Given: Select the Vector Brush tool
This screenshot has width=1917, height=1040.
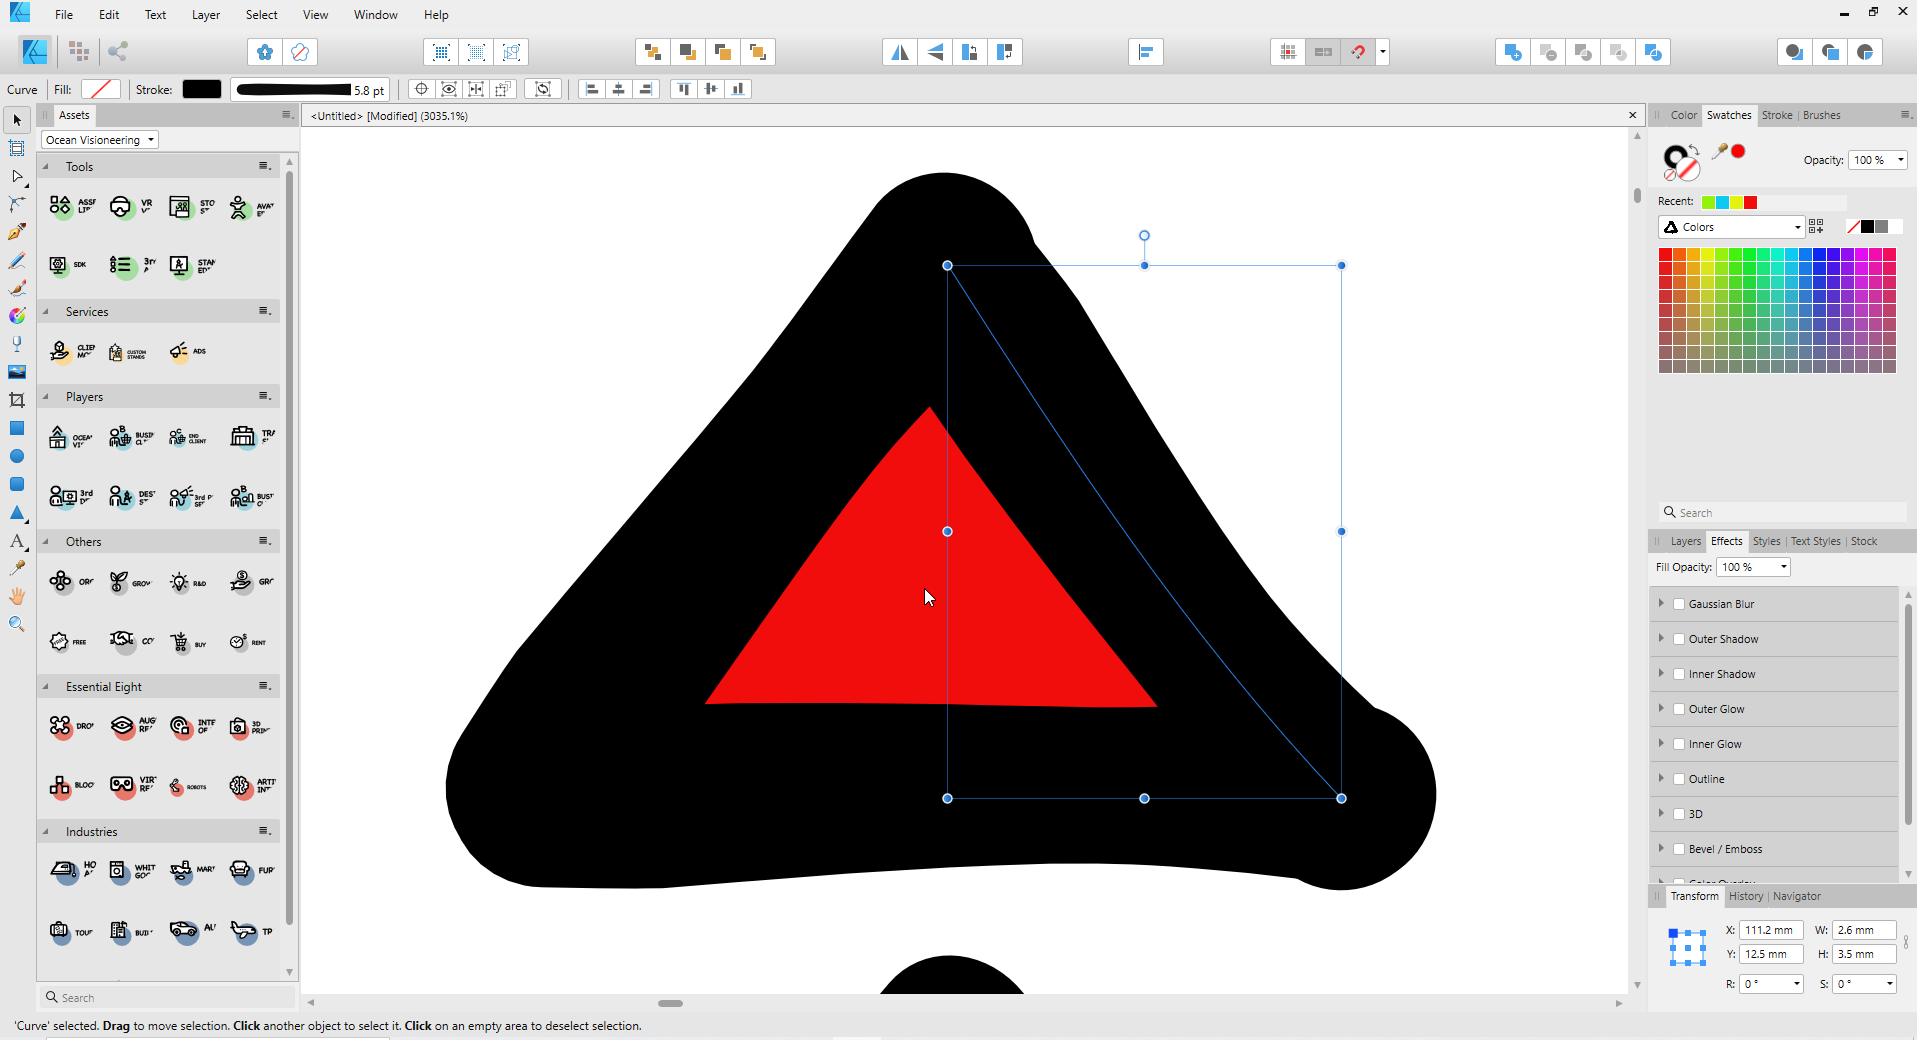Looking at the screenshot, I should (x=17, y=288).
